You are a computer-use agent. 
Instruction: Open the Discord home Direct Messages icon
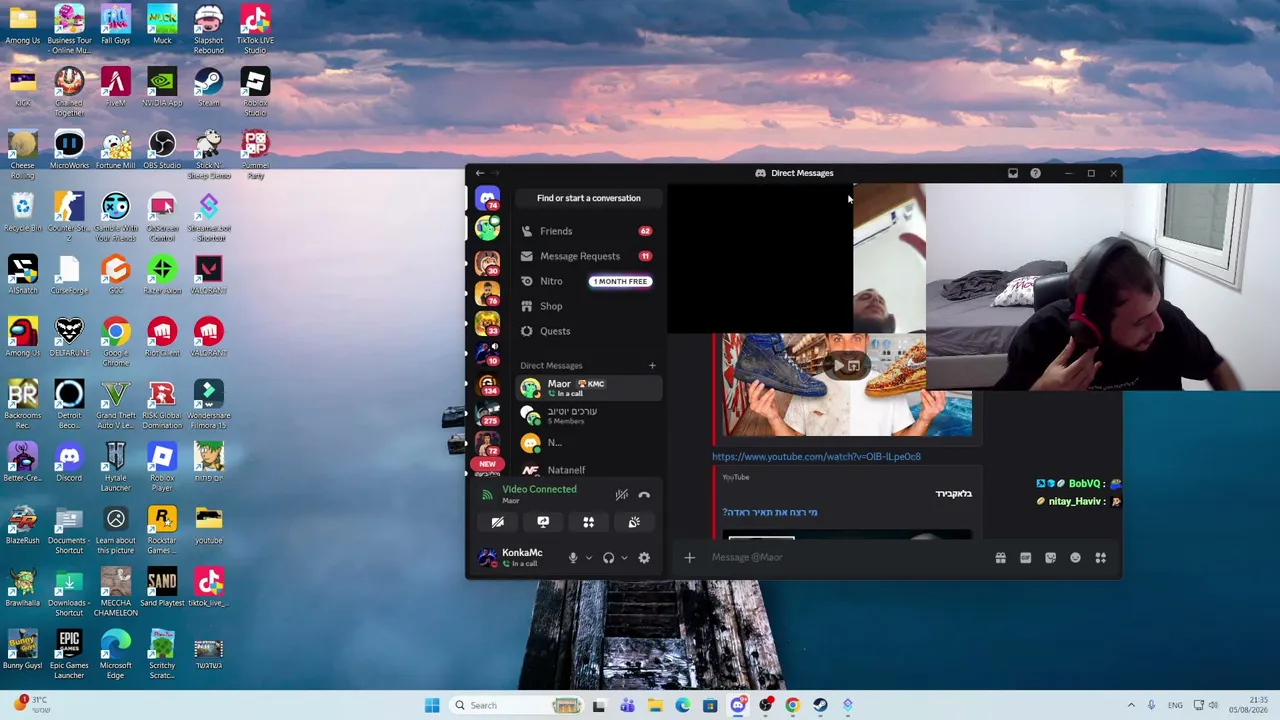487,198
